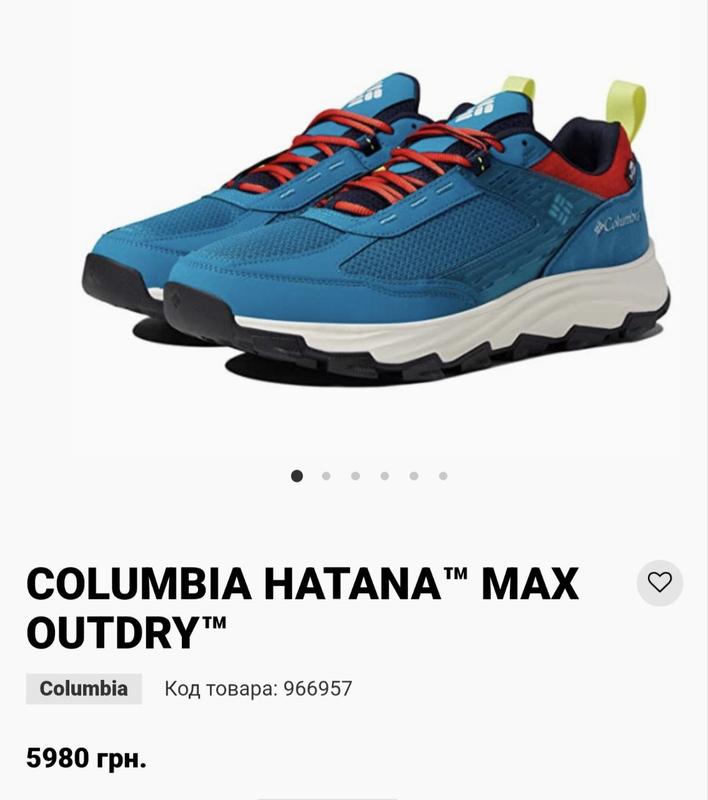Screen dimensions: 708x800
Task: Open the last carousel photo dot
Action: (443, 476)
